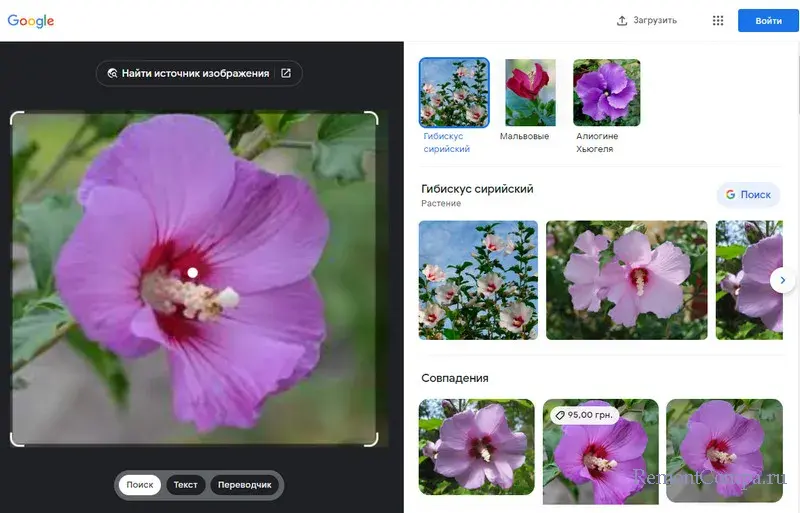
Task: Show next images with right arrow chevron
Action: click(x=782, y=280)
